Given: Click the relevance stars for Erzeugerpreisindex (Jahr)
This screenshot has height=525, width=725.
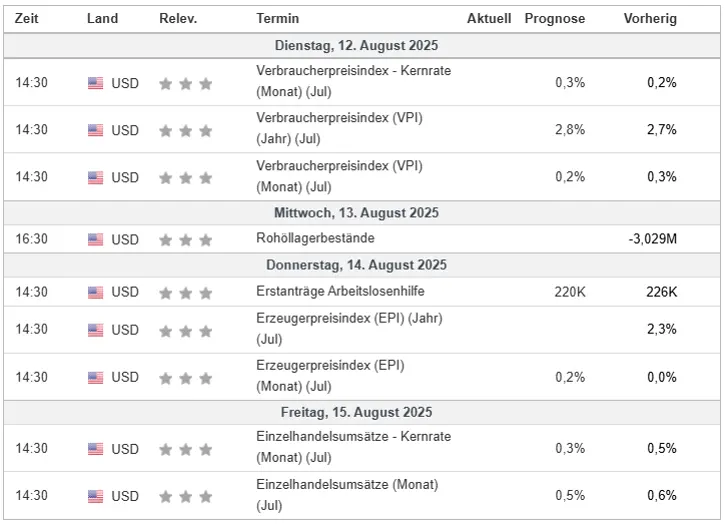Looking at the screenshot, I should (x=185, y=331).
